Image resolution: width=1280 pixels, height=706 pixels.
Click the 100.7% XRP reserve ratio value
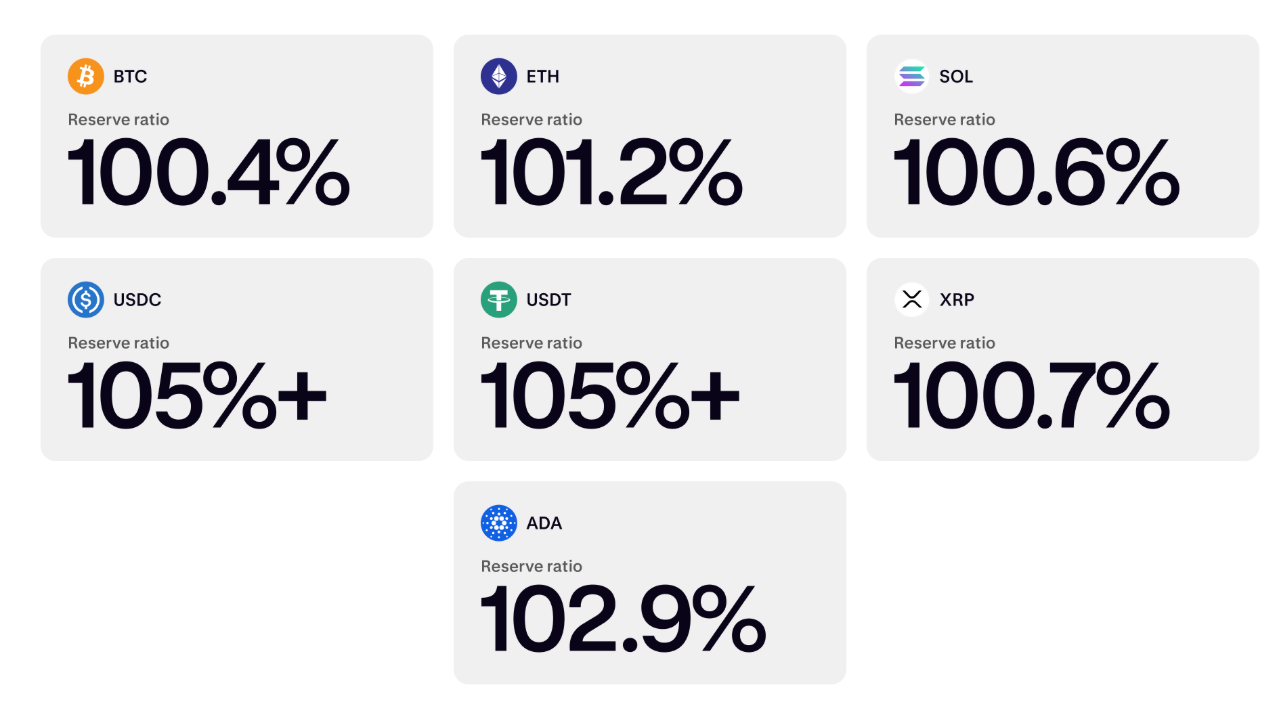click(1031, 395)
